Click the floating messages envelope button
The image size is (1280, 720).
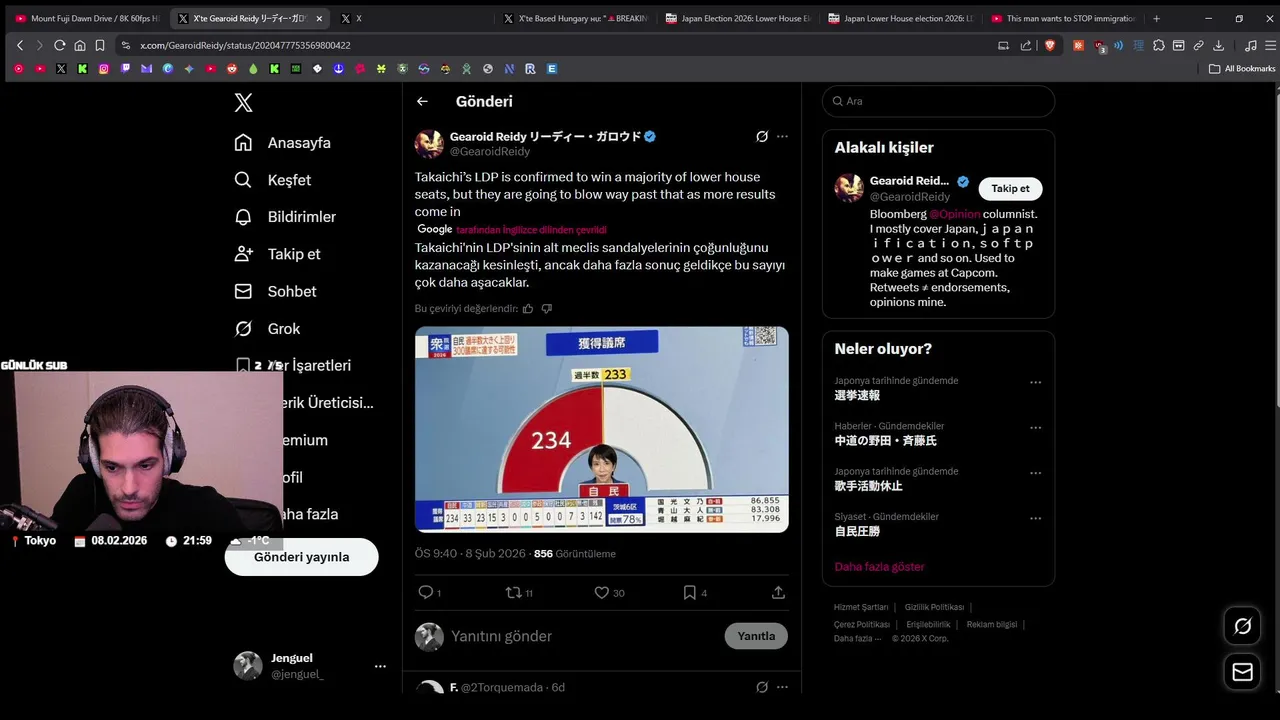tap(1243, 672)
